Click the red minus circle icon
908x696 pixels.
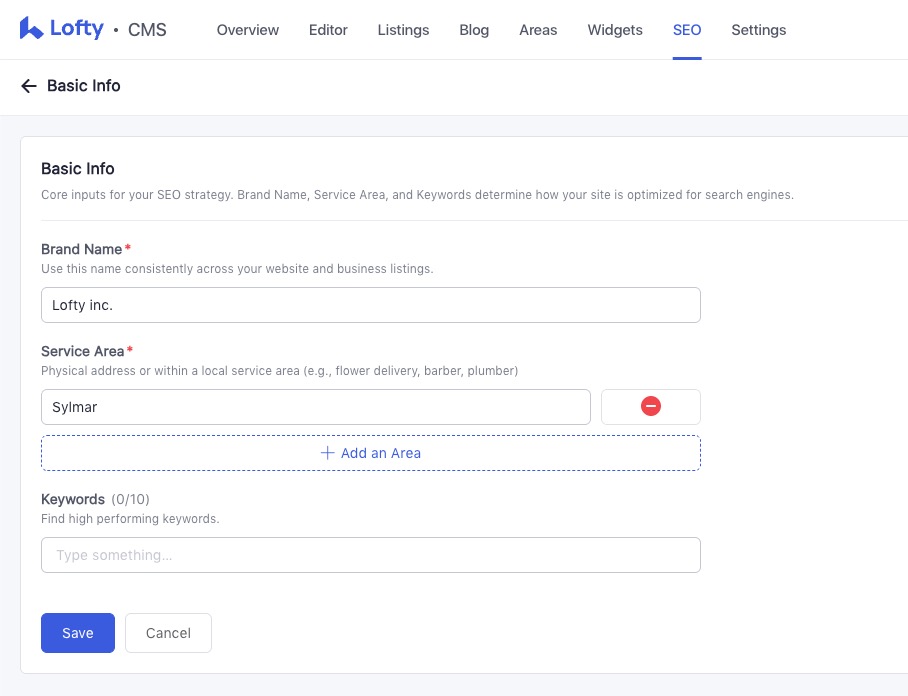pos(650,406)
